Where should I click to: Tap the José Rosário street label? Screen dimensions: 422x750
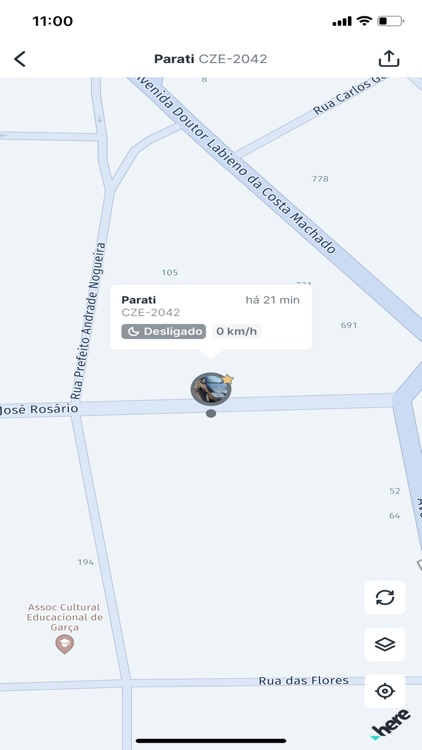pos(39,409)
